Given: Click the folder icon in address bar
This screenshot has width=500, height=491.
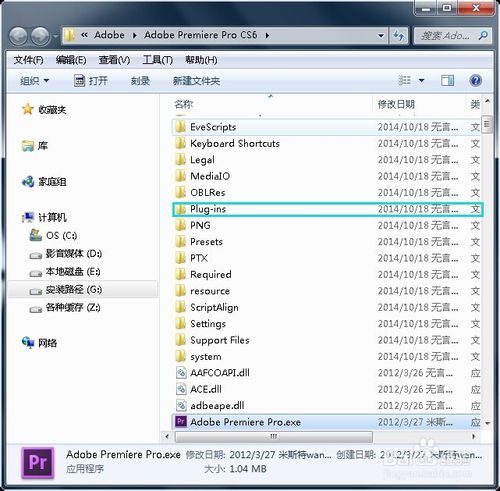Looking at the screenshot, I should [70, 35].
